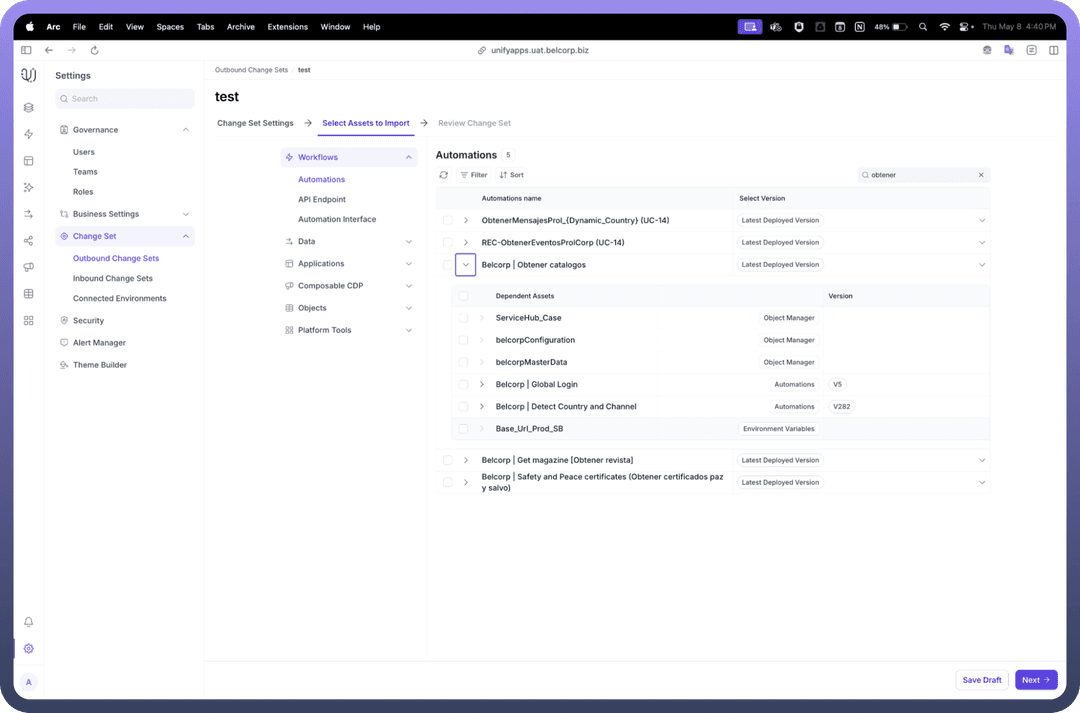
Task: Click the refresh icon beside Filter
Action: coord(444,175)
